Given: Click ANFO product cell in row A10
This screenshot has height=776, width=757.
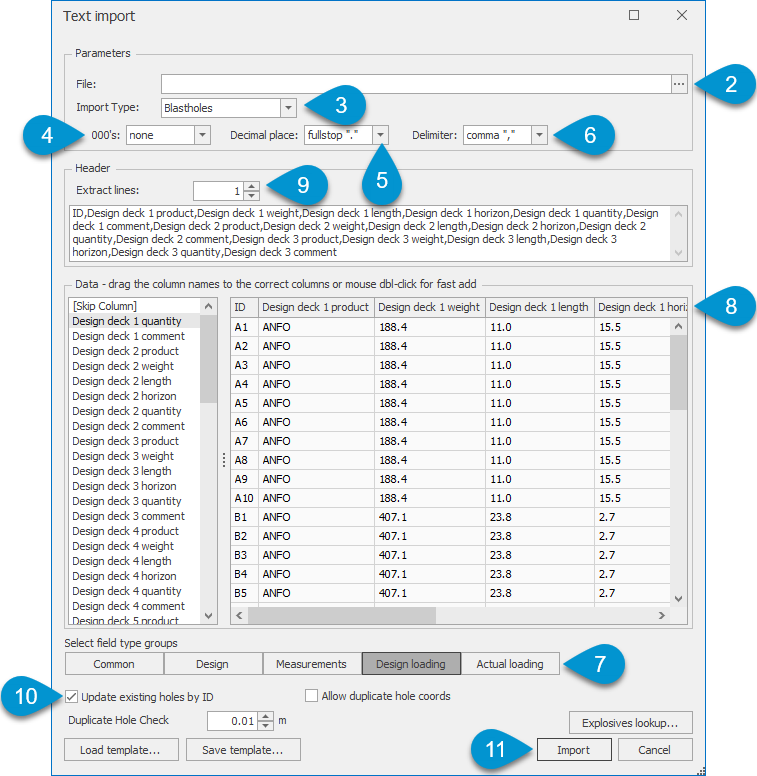Looking at the screenshot, I should 316,498.
